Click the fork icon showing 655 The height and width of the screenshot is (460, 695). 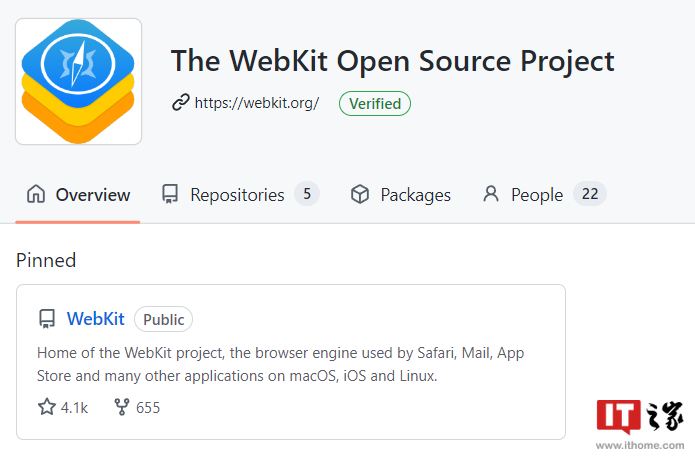[122, 407]
